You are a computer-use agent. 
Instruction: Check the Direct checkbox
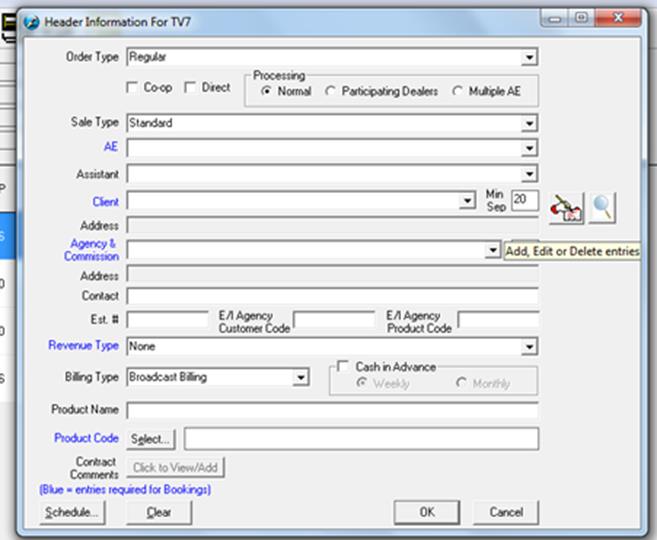pyautogui.click(x=190, y=88)
